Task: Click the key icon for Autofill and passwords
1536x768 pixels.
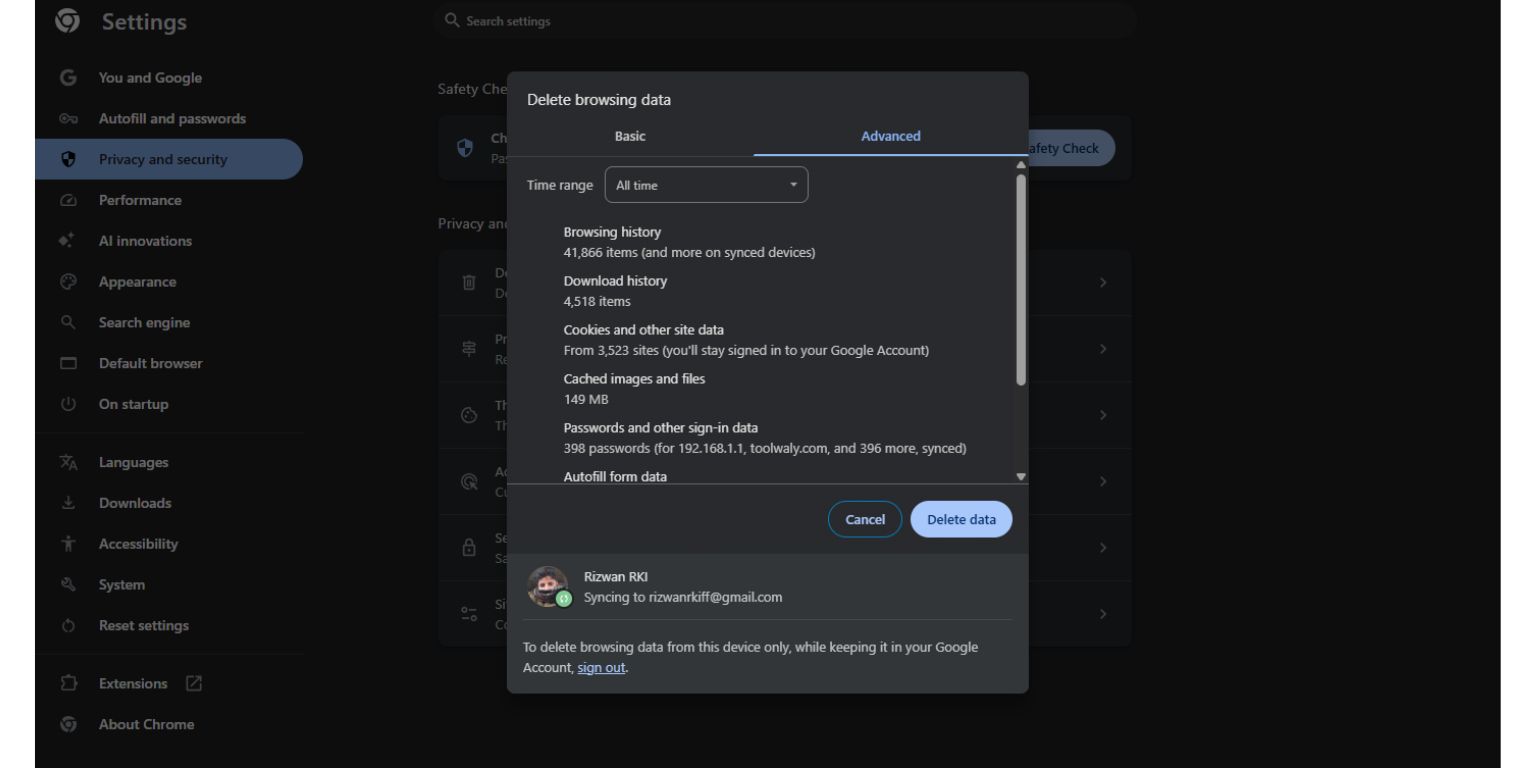Action: [68, 119]
